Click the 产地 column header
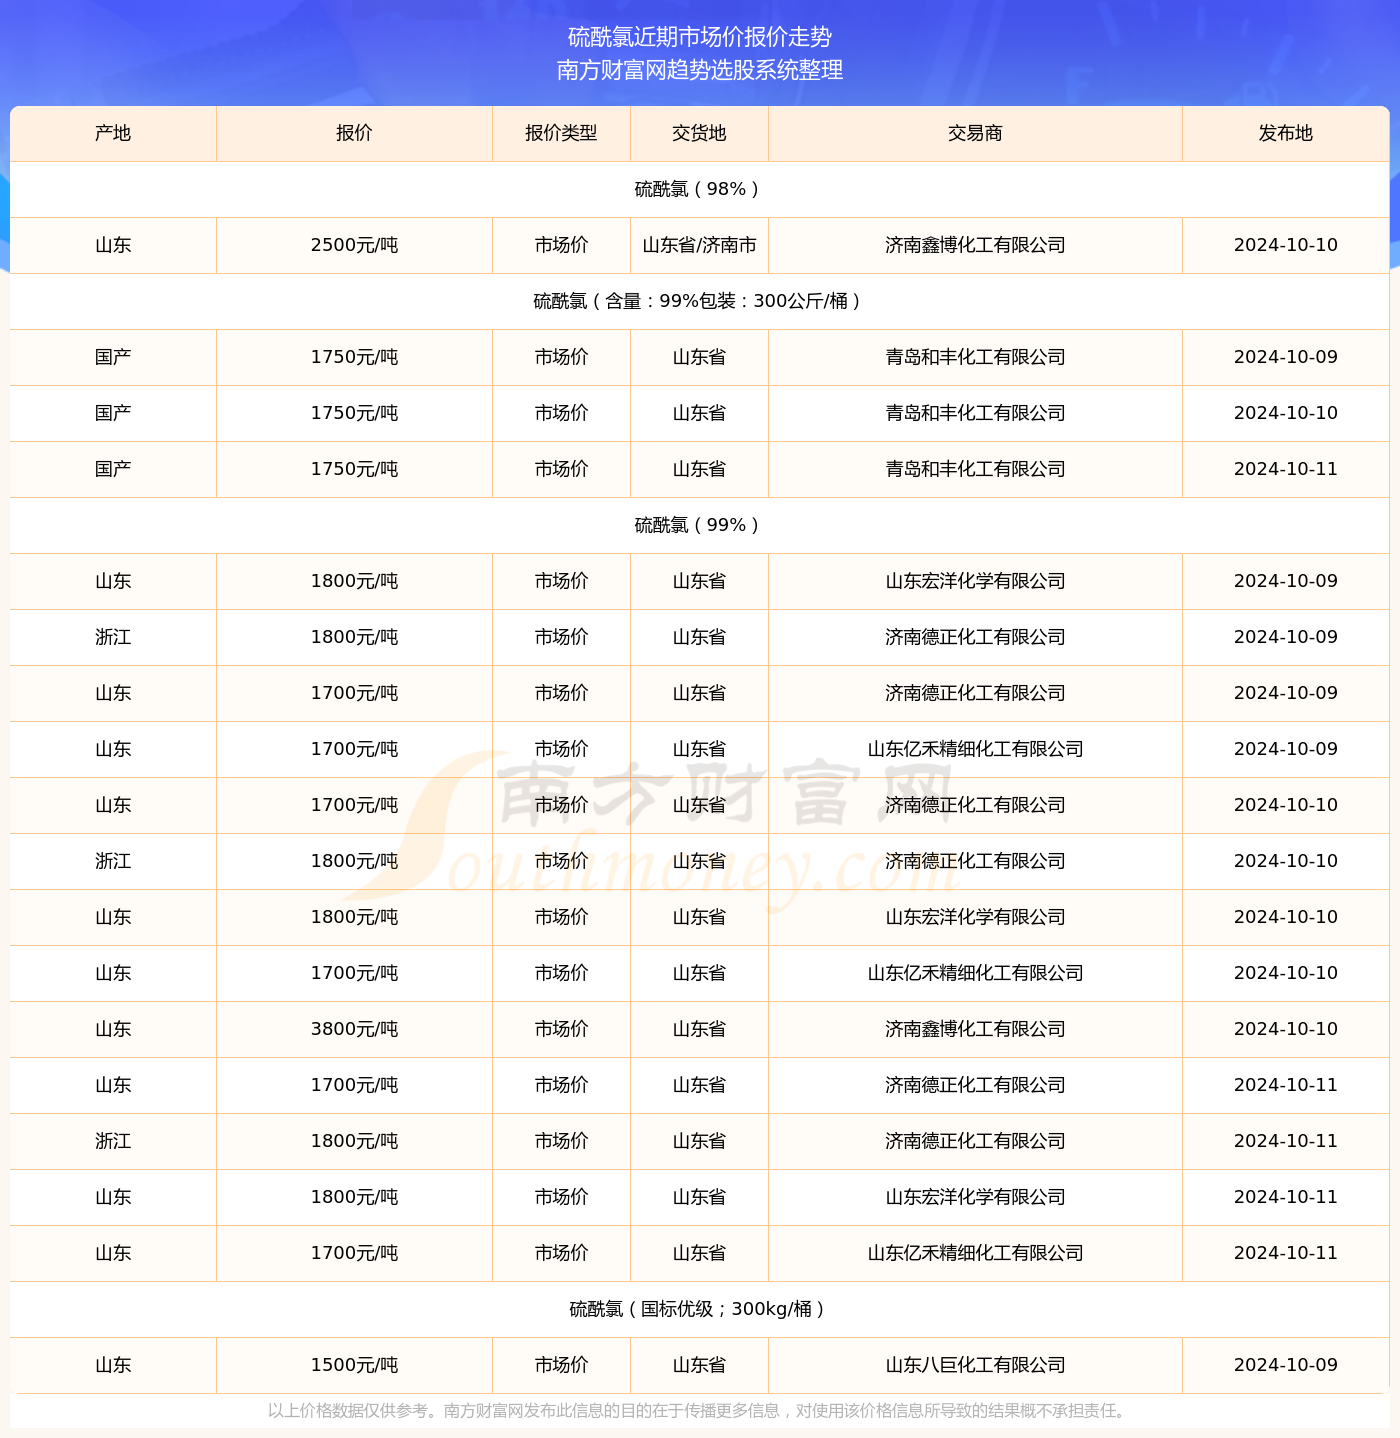The height and width of the screenshot is (1438, 1400). (113, 133)
